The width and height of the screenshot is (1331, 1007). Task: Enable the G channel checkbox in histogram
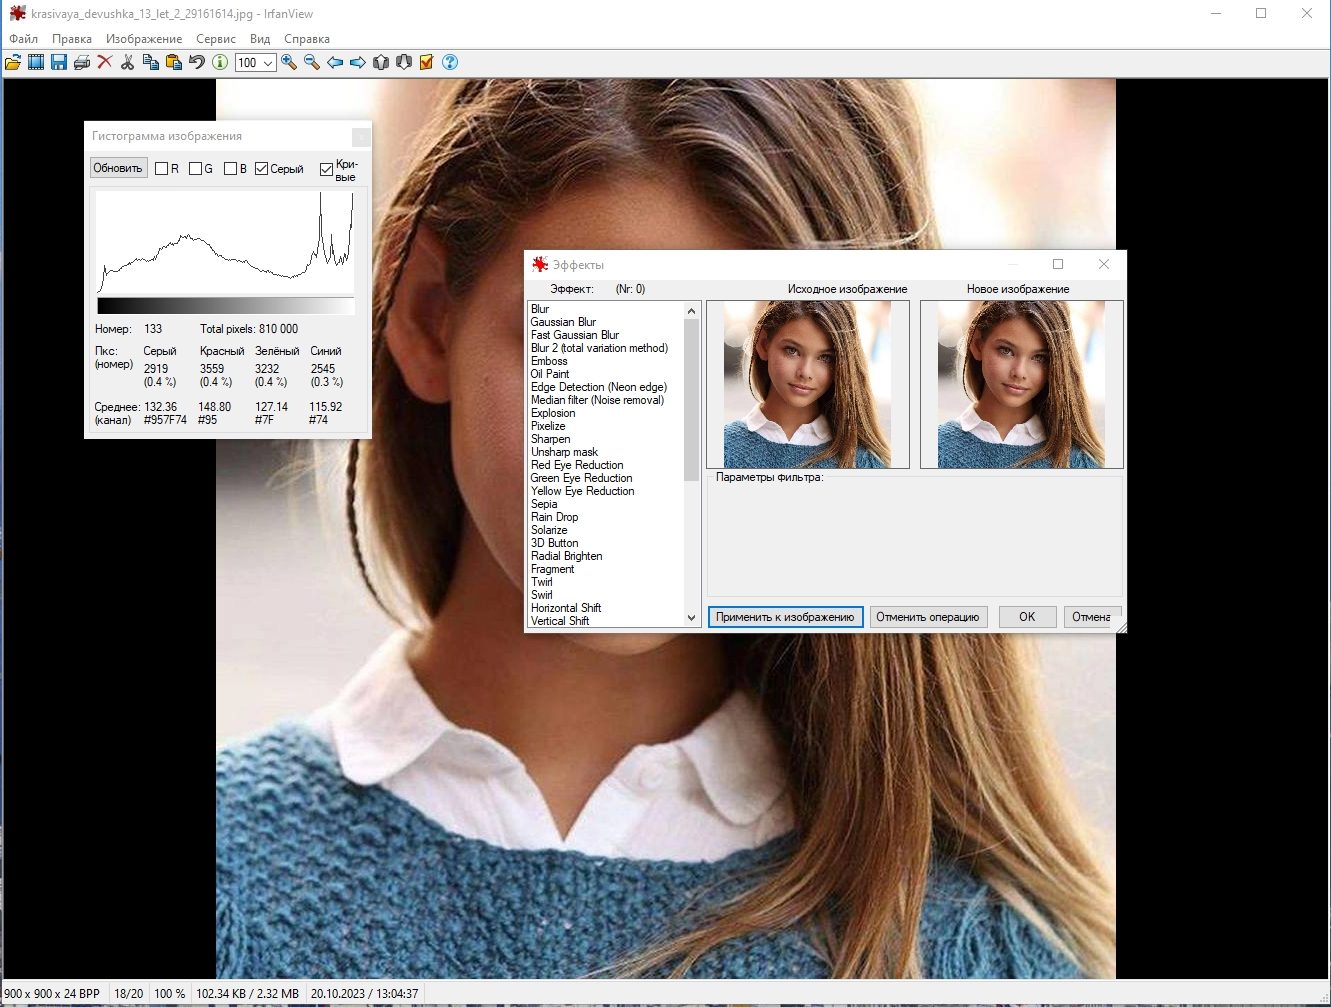tap(196, 169)
